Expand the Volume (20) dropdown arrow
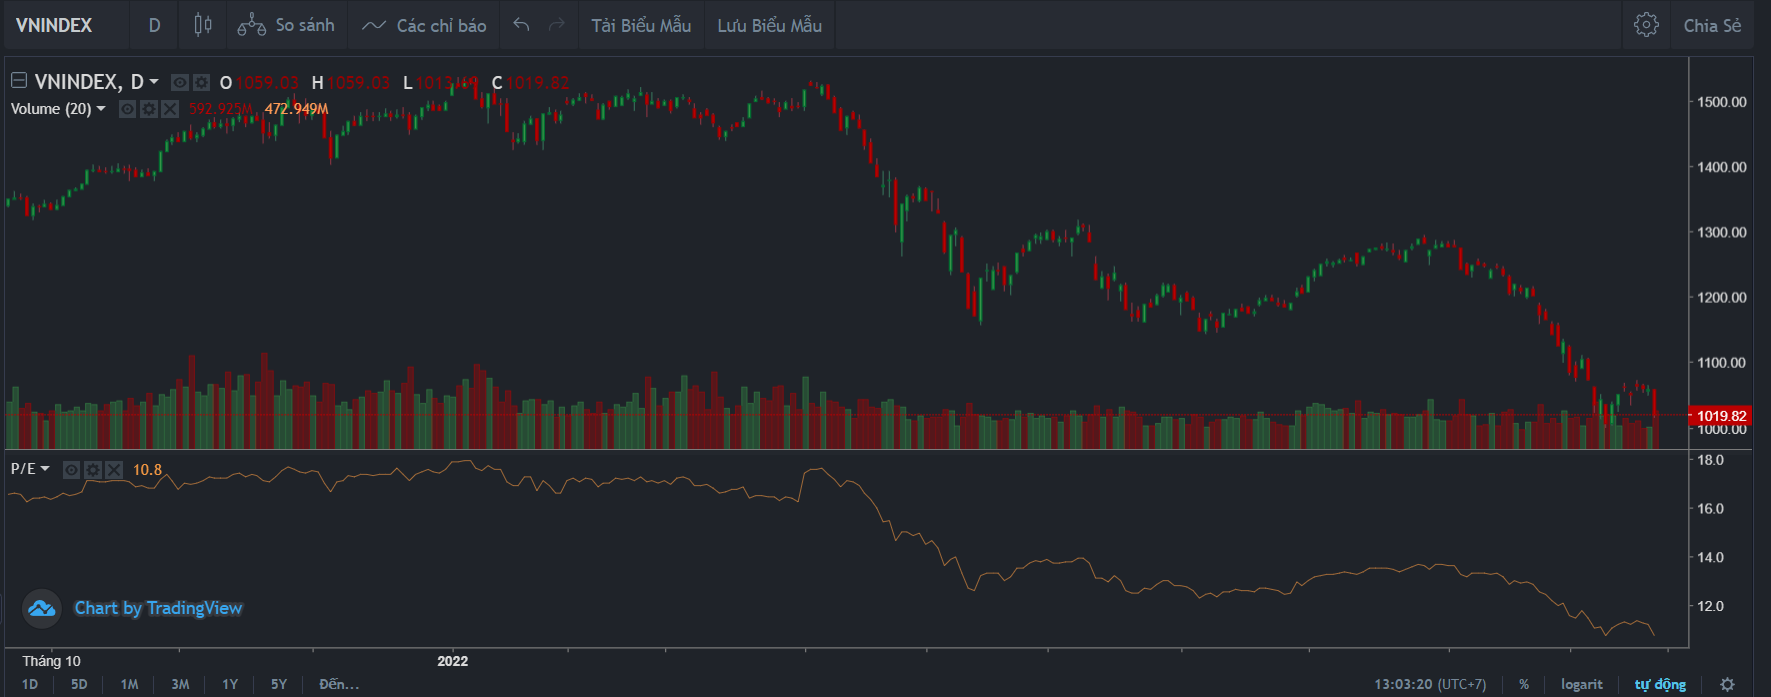This screenshot has height=697, width=1771. pyautogui.click(x=101, y=109)
